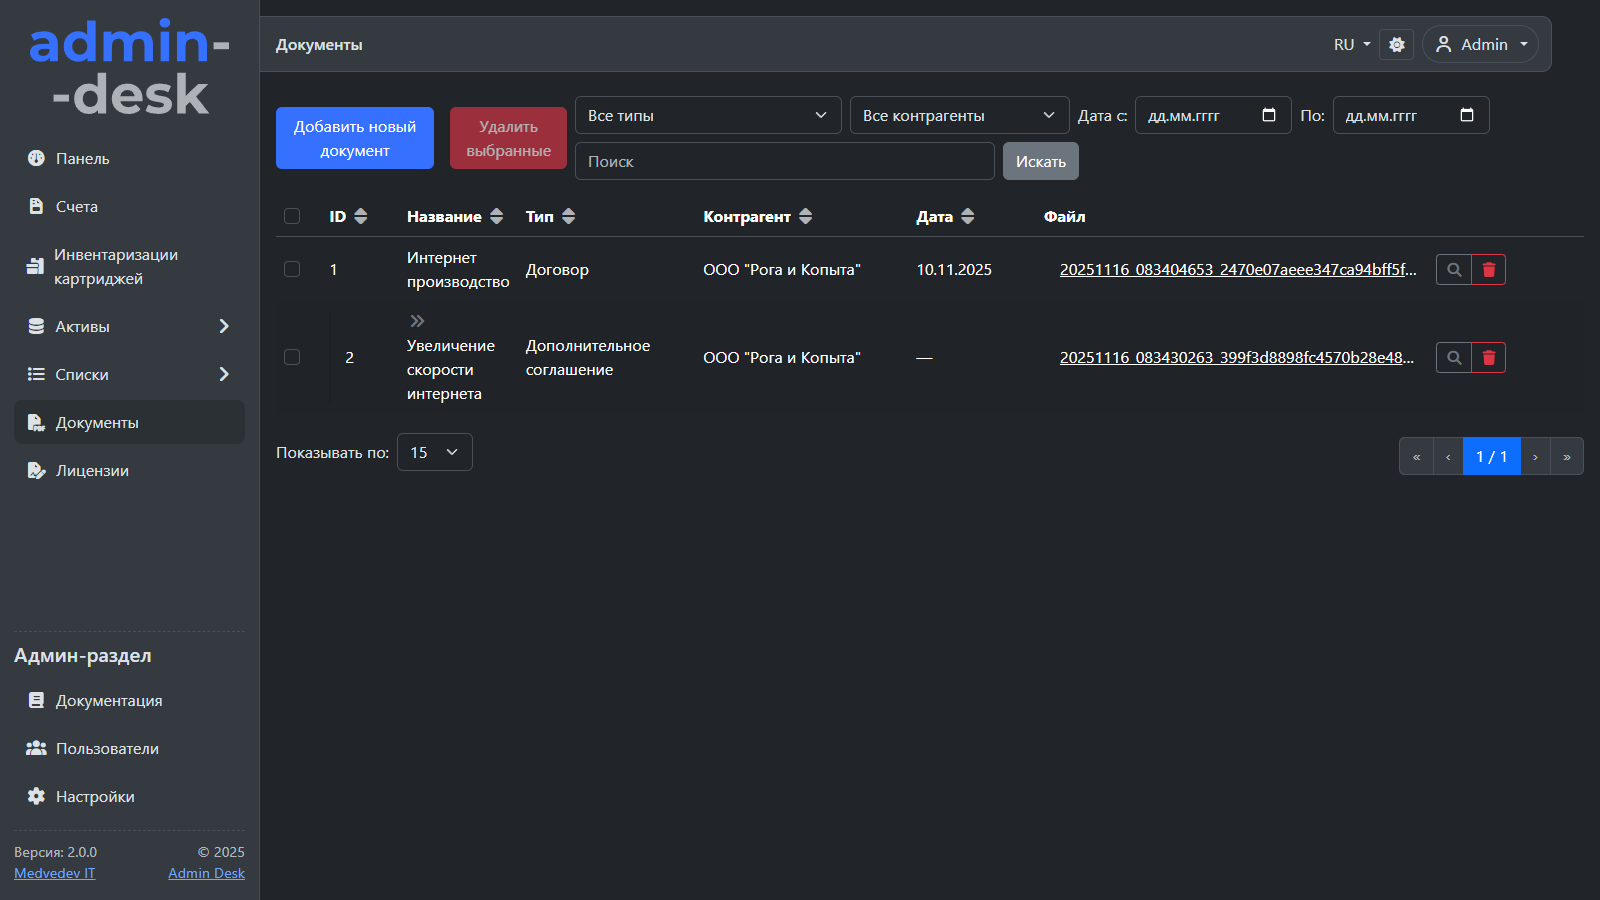1600x900 pixels.
Task: Click 'Добавить новый документ' button
Action: coord(355,139)
